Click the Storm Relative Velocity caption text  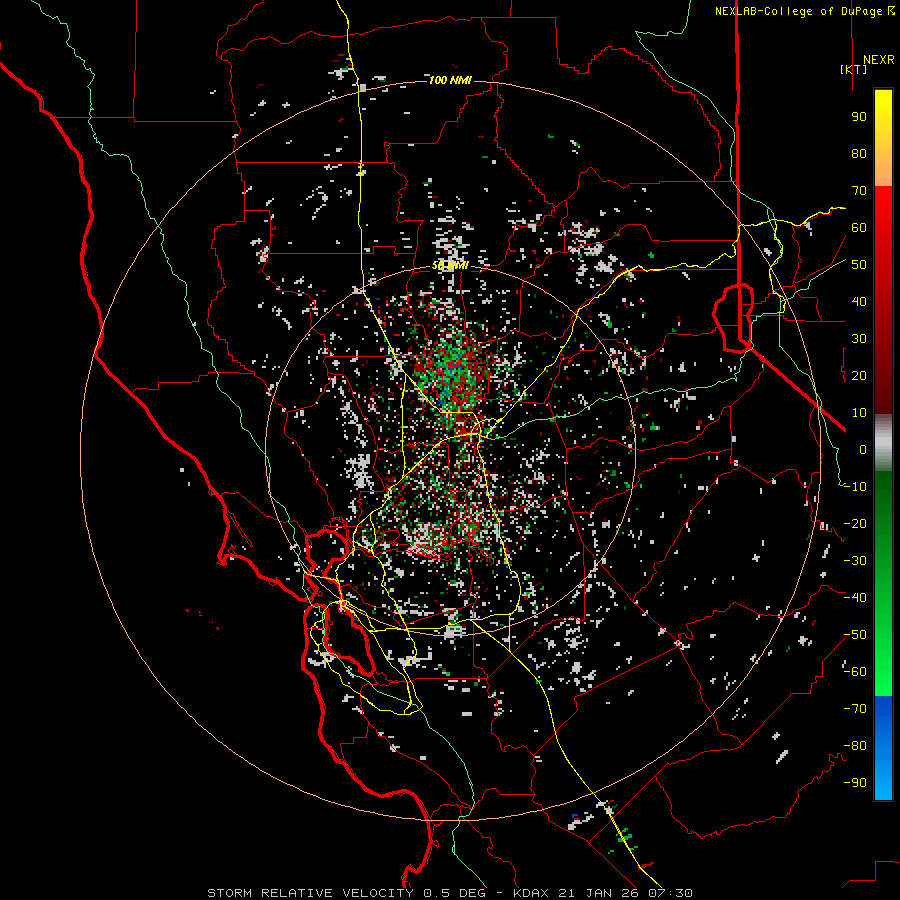[310, 893]
